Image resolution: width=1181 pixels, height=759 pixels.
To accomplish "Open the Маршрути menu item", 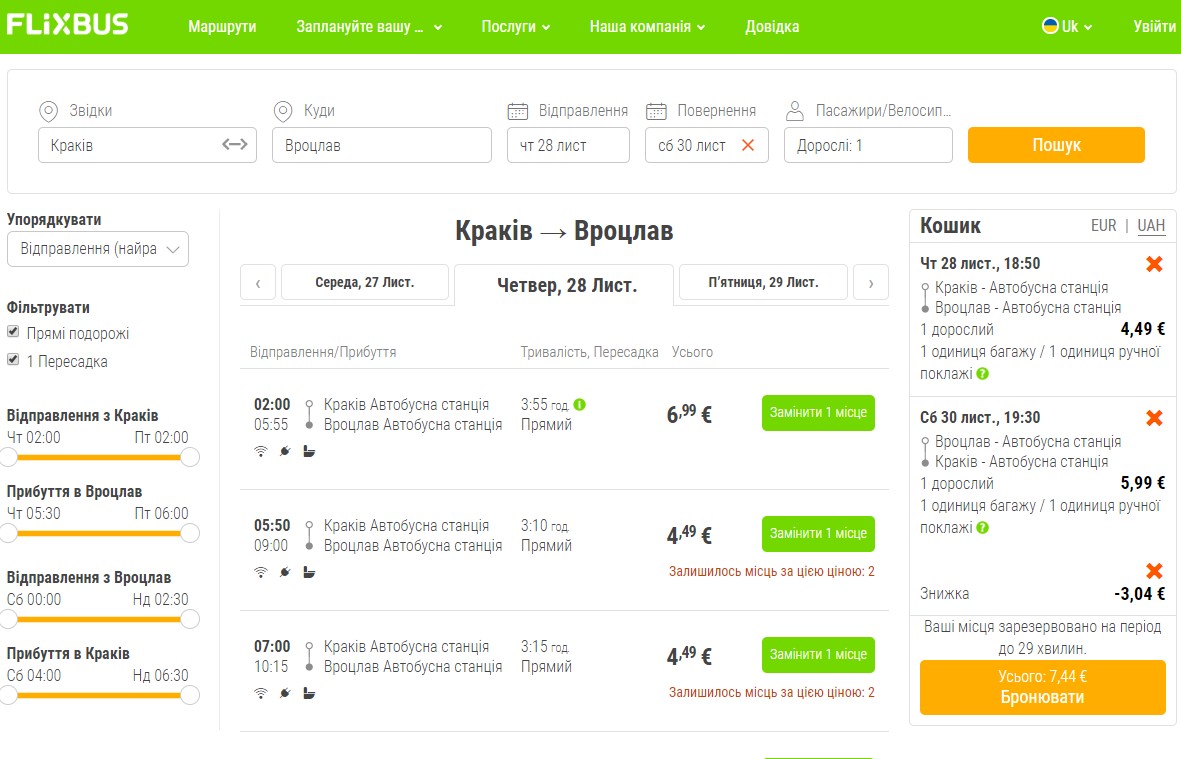I will (x=222, y=26).
